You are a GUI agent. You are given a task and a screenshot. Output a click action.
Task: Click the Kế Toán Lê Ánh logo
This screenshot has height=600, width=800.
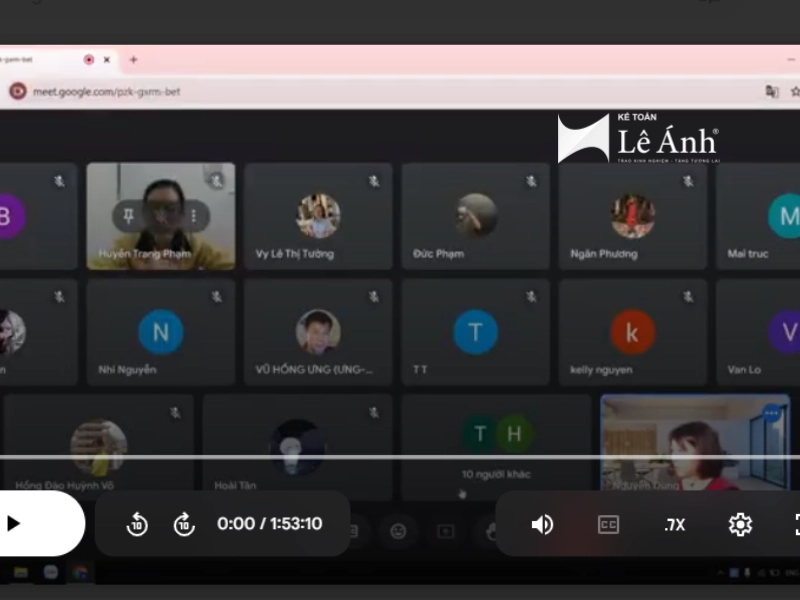[x=638, y=138]
